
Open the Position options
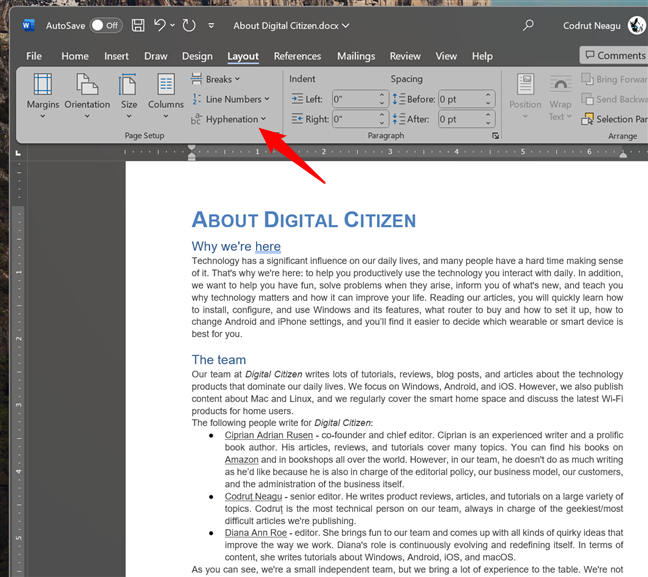pos(525,96)
